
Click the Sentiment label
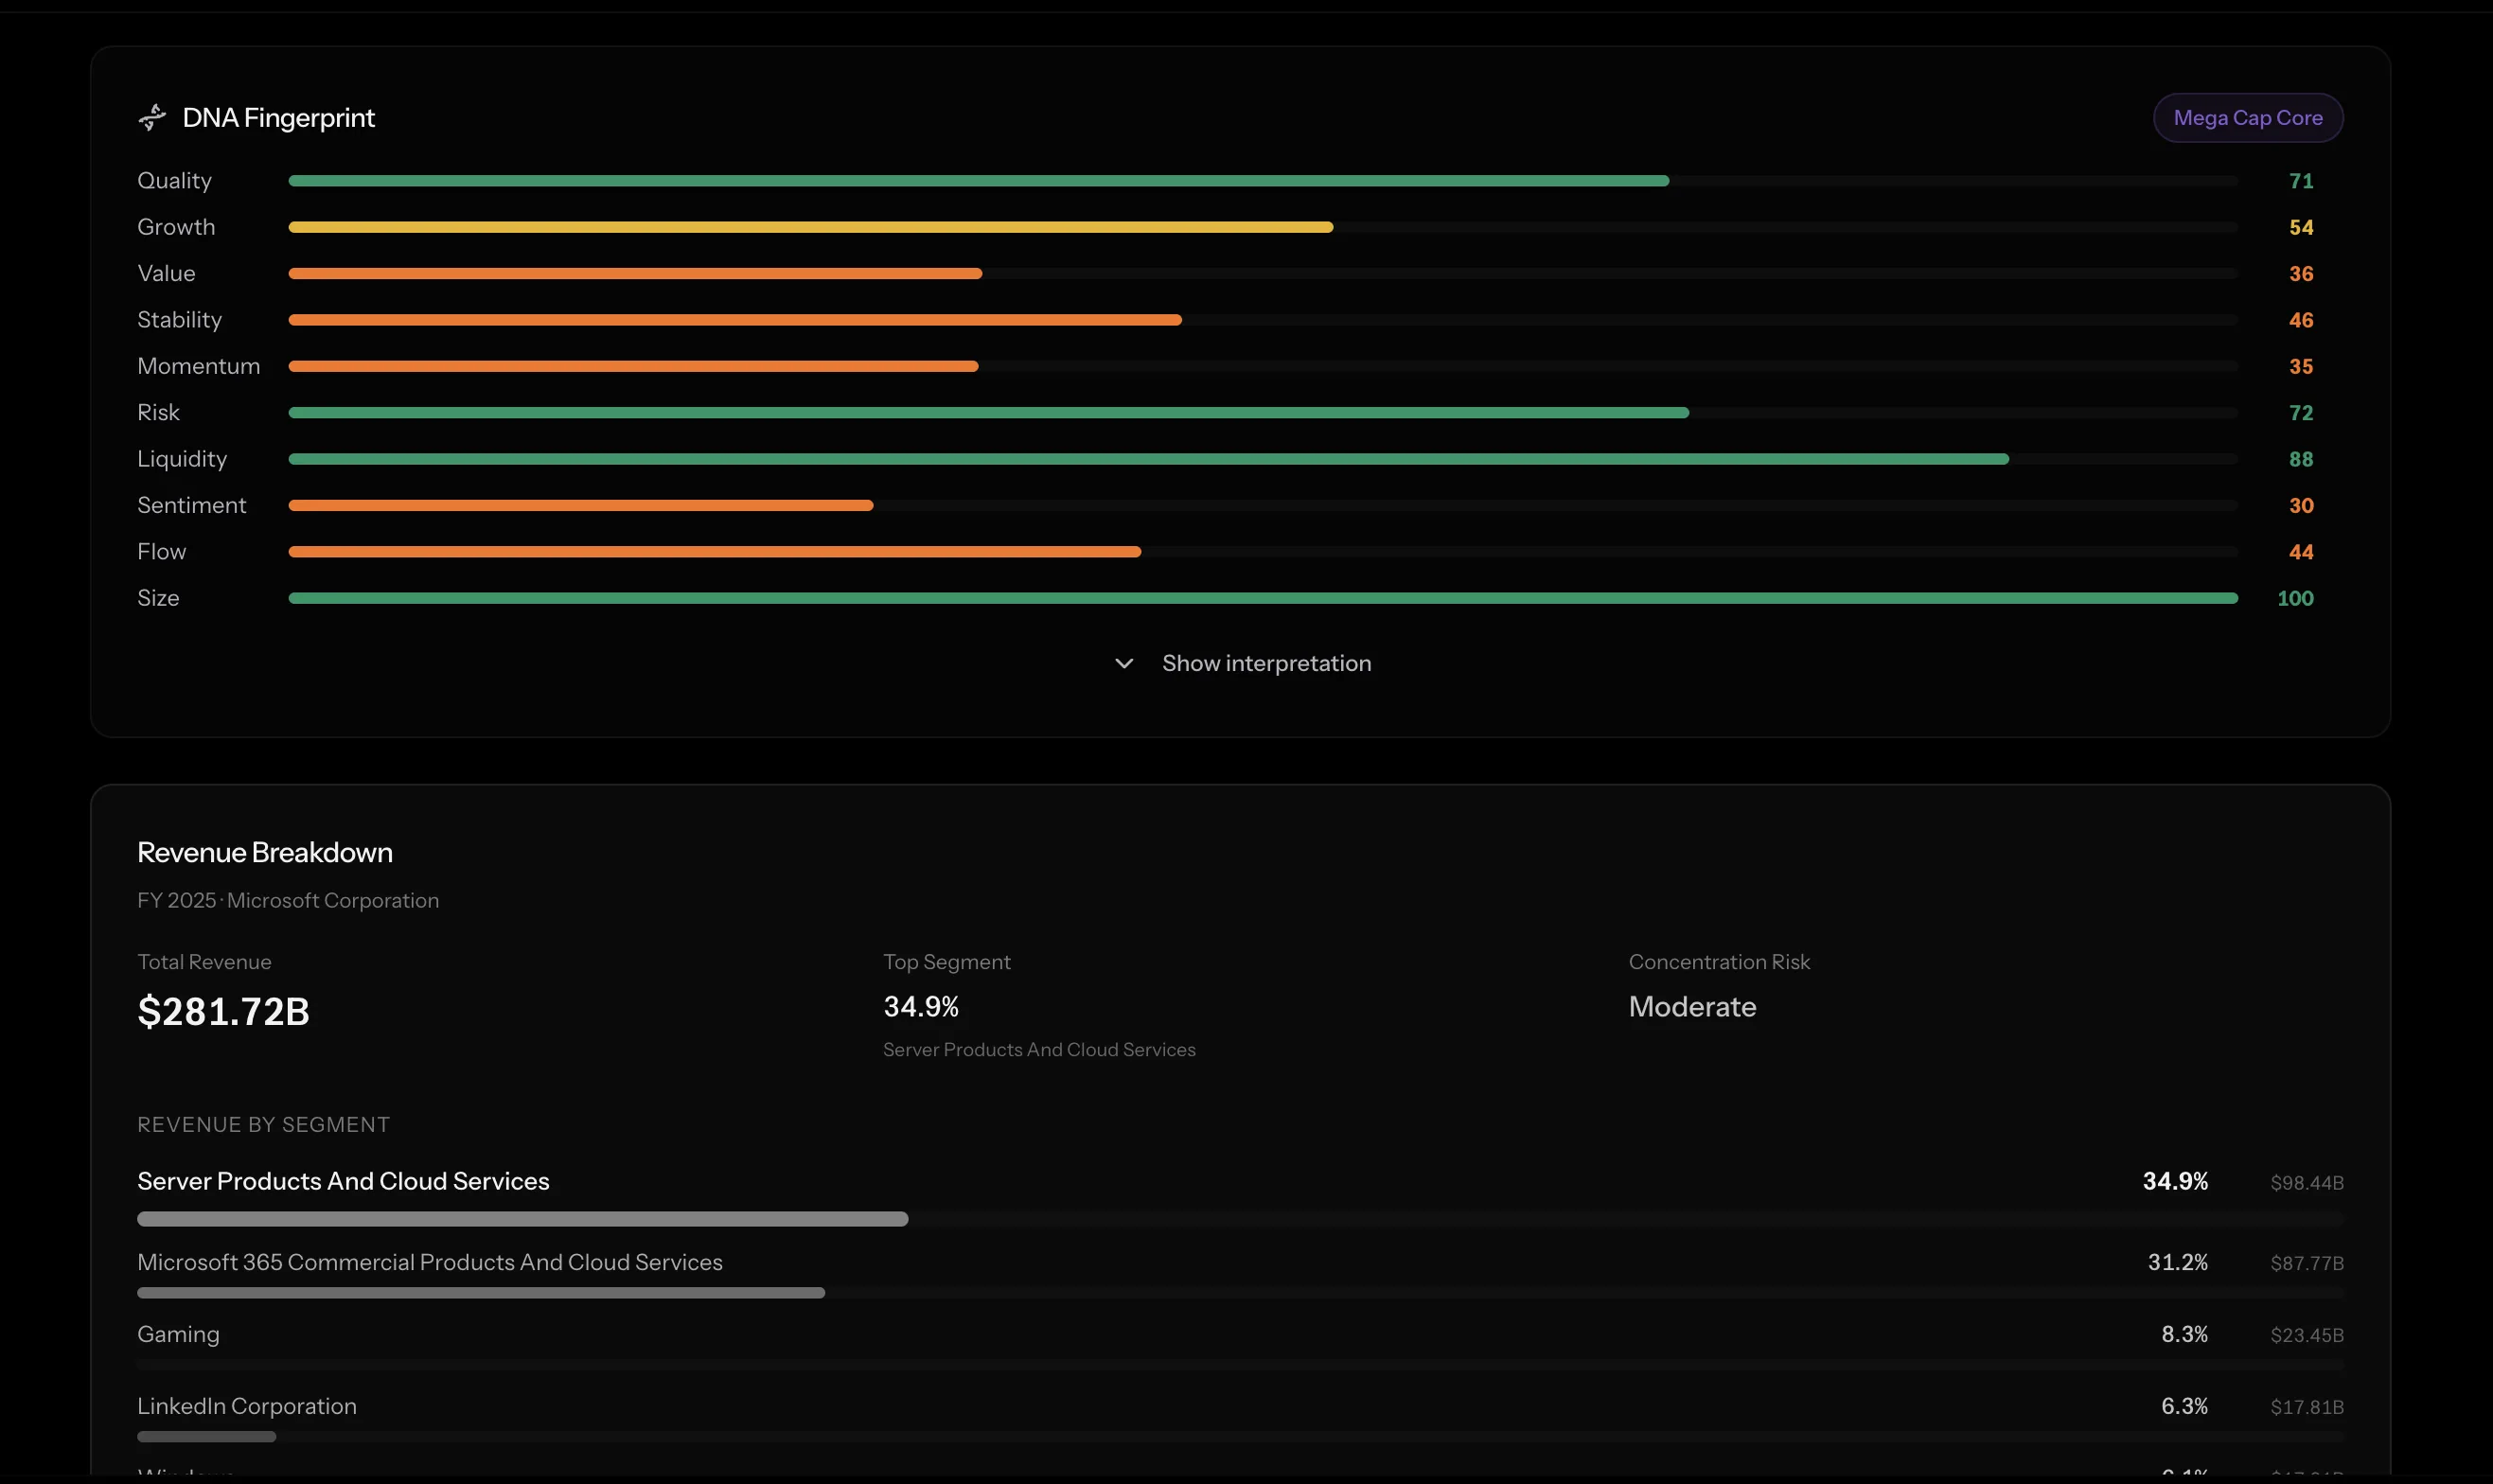point(192,505)
